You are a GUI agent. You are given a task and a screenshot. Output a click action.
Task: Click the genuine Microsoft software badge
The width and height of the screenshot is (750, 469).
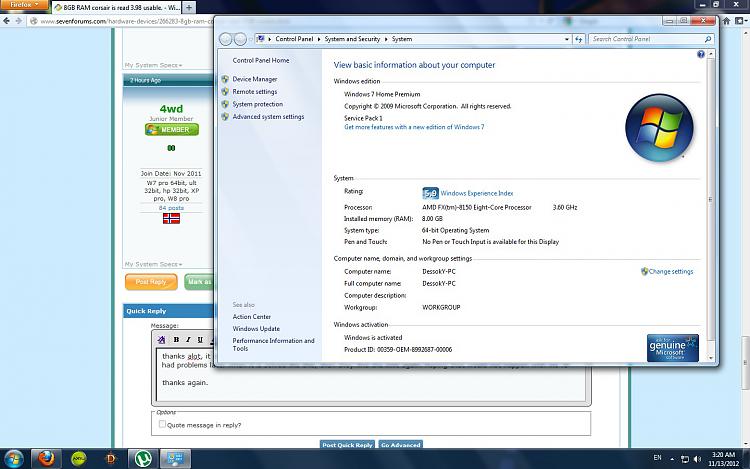tap(673, 348)
